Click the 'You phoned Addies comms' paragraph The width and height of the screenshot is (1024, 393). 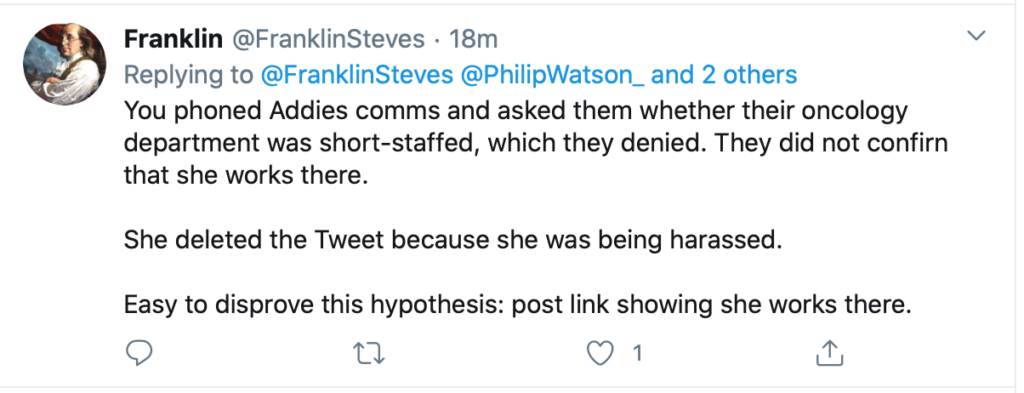[x=536, y=142]
